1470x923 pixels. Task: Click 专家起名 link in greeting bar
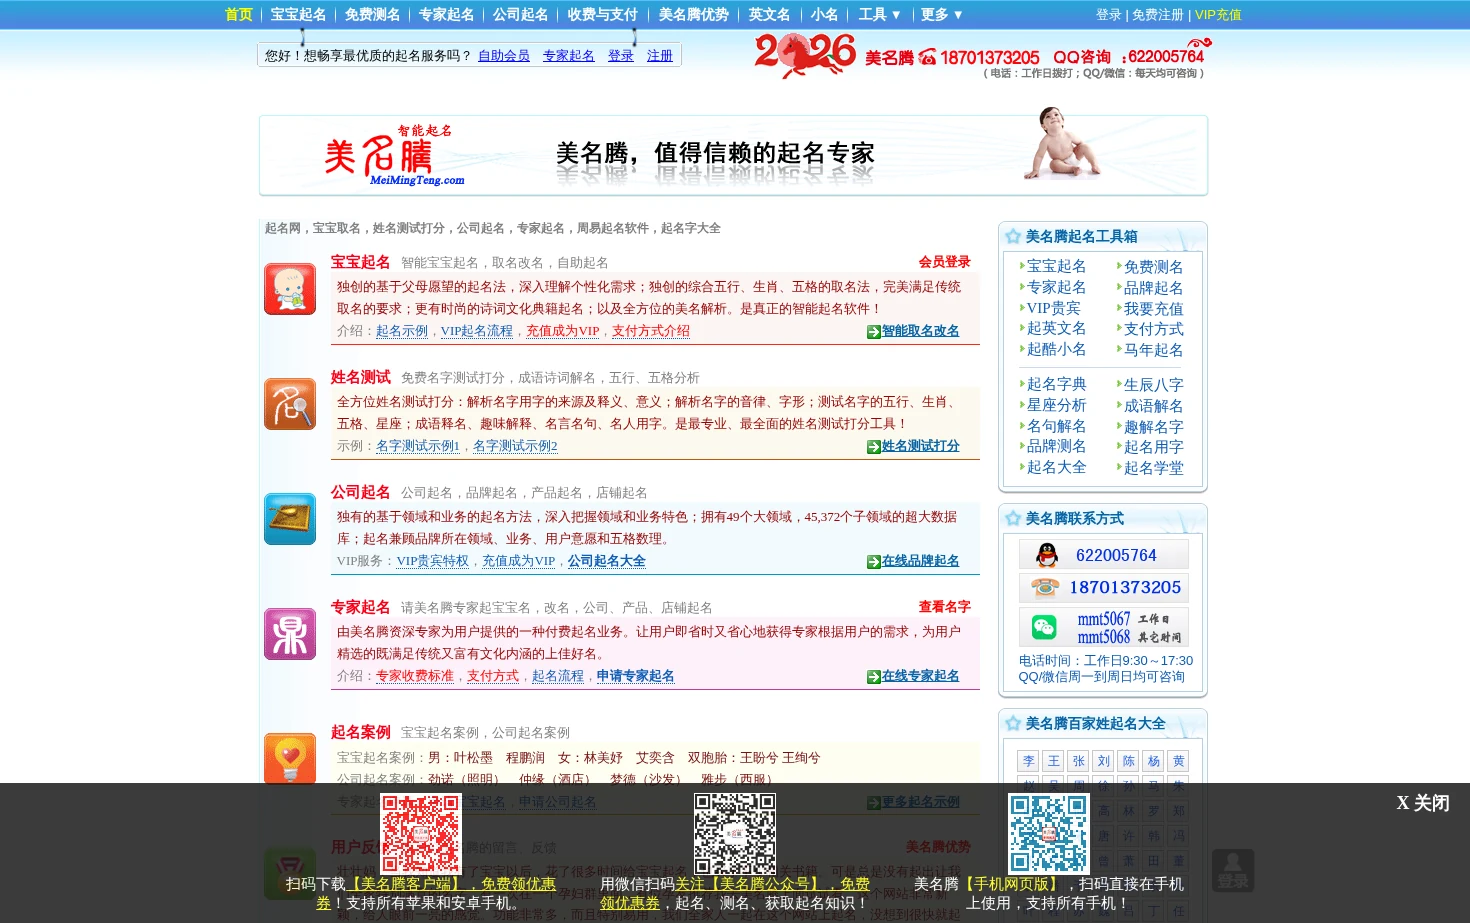[x=569, y=56]
